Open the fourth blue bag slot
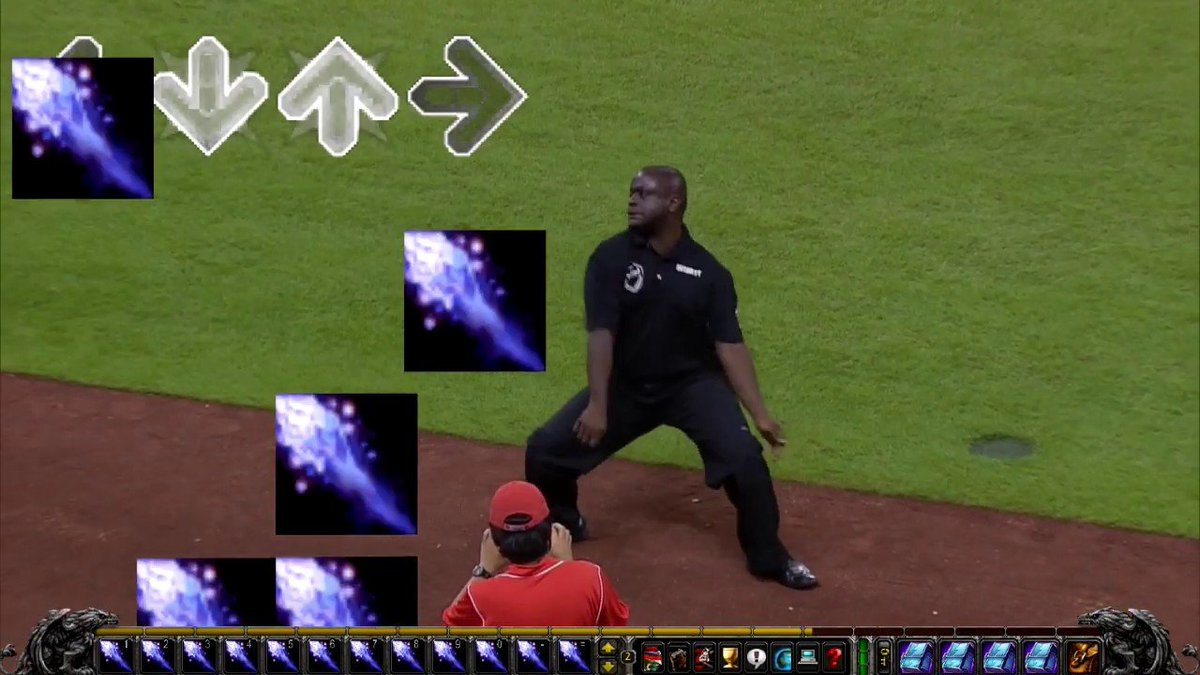The image size is (1200, 675). (x=1041, y=657)
